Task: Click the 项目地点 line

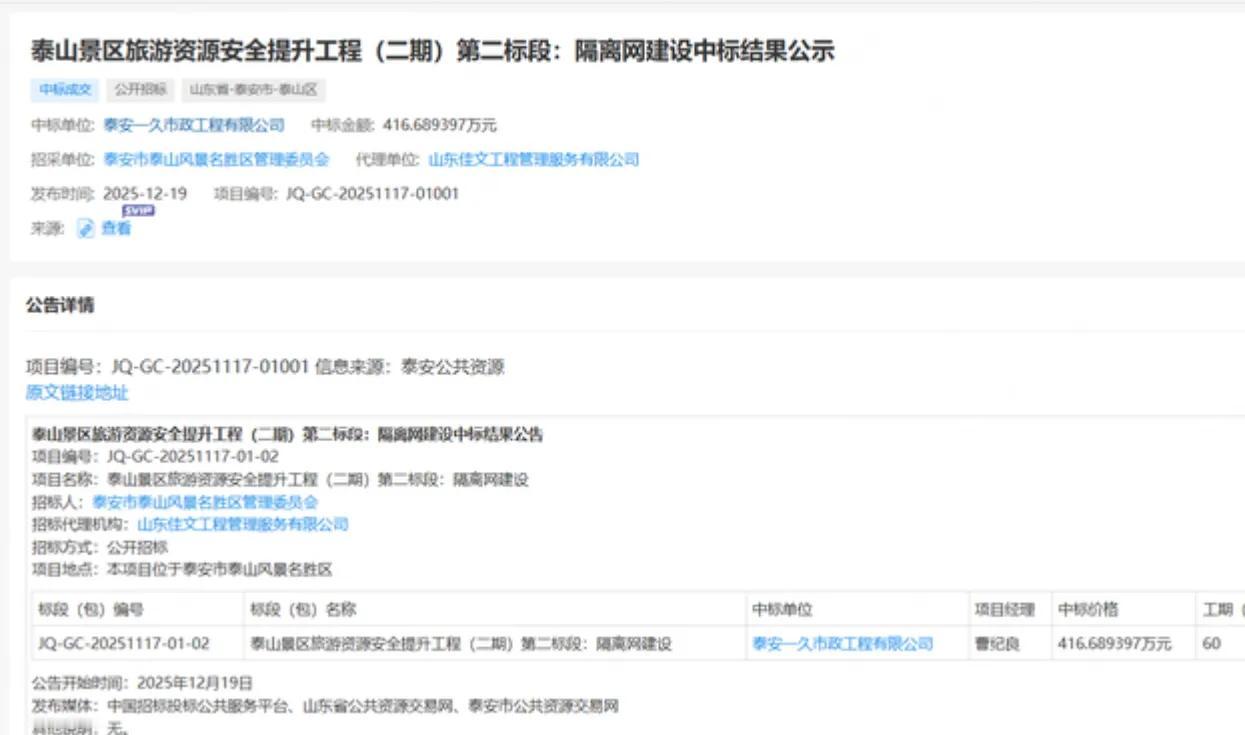Action: point(181,569)
